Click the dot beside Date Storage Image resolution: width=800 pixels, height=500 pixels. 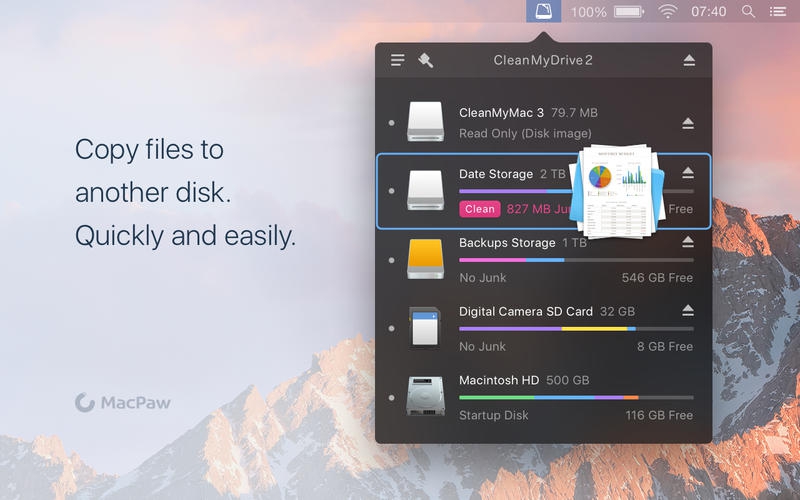tap(391, 191)
